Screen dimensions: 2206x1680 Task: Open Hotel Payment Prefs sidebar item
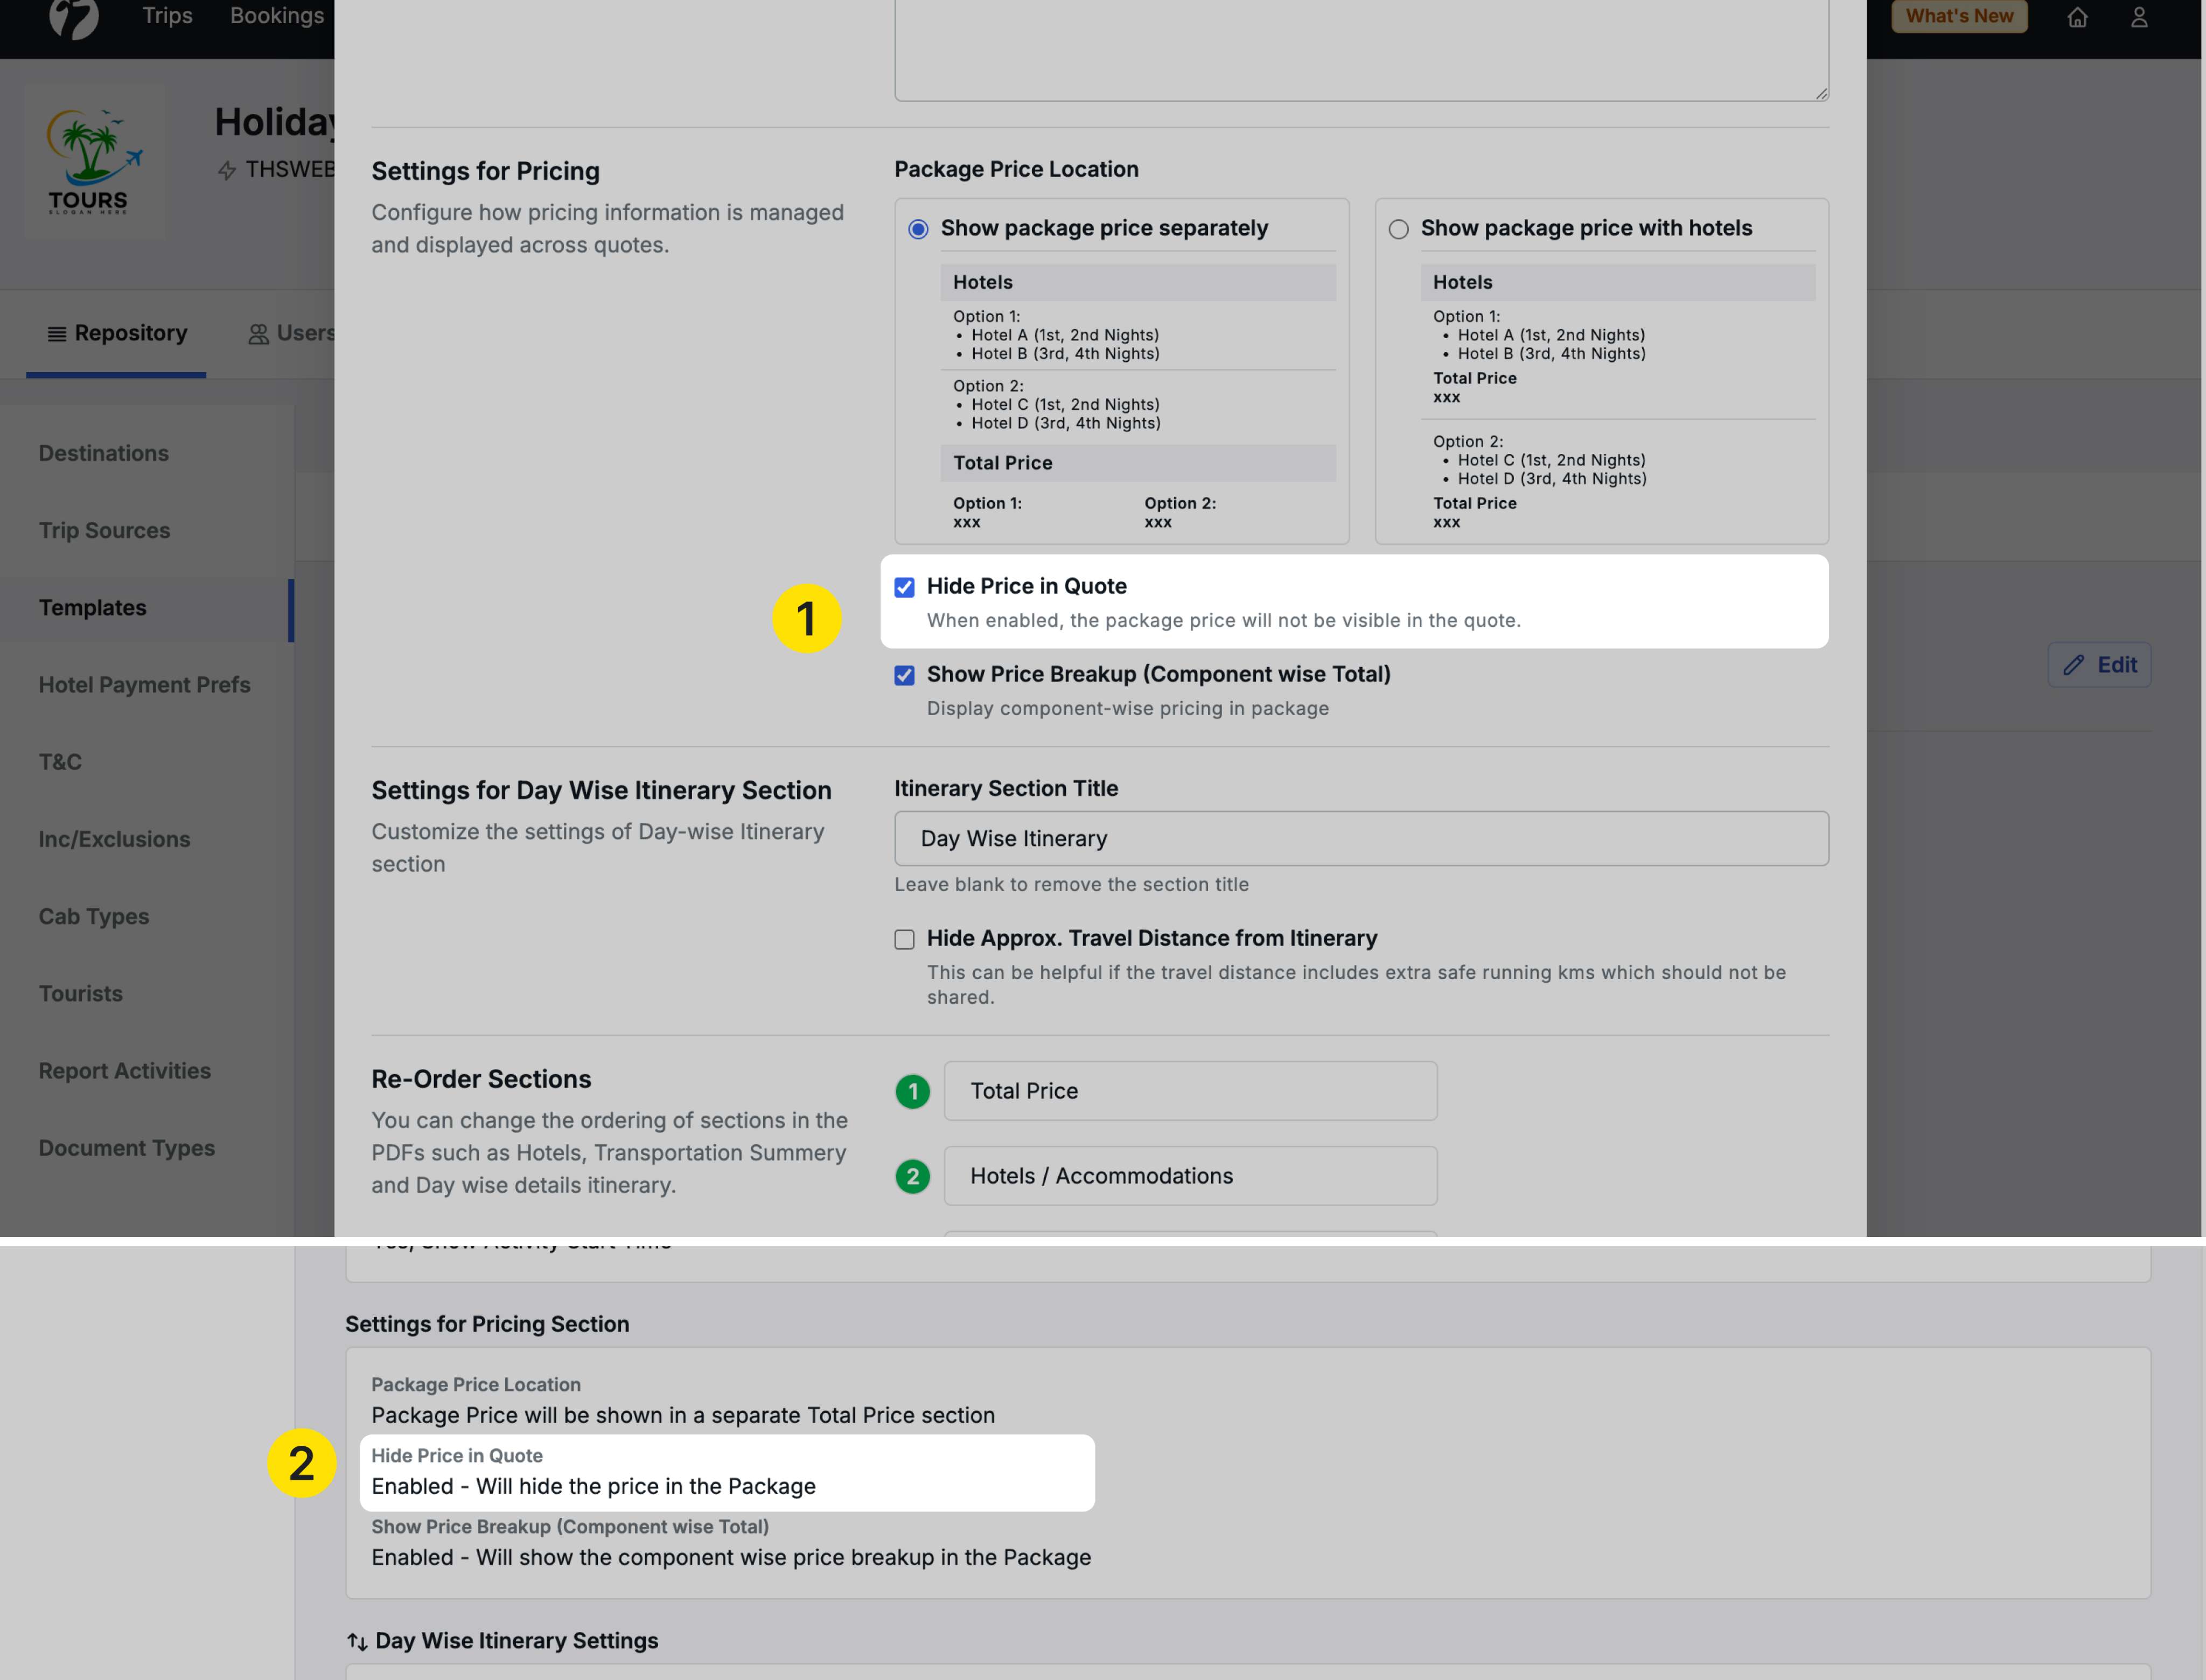coord(144,685)
